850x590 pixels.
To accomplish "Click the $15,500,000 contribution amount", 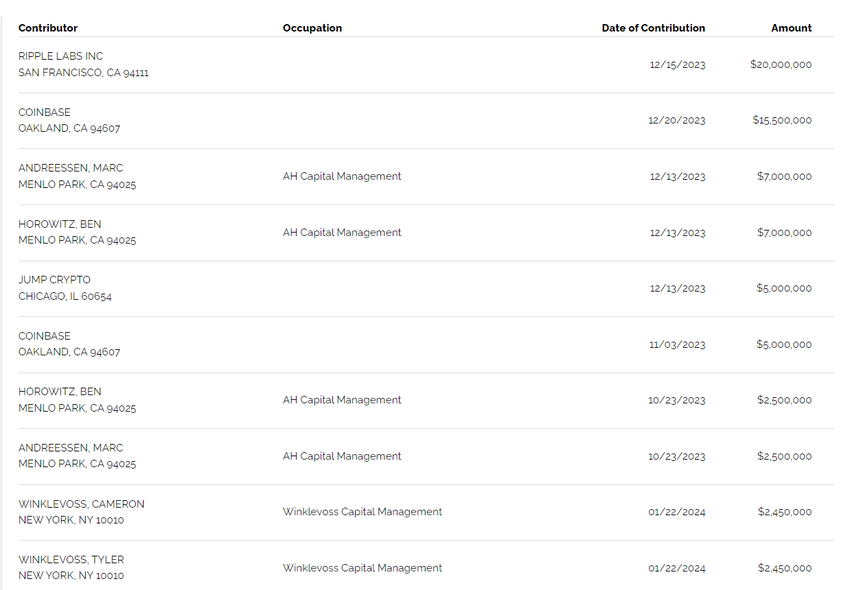I will (x=781, y=121).
